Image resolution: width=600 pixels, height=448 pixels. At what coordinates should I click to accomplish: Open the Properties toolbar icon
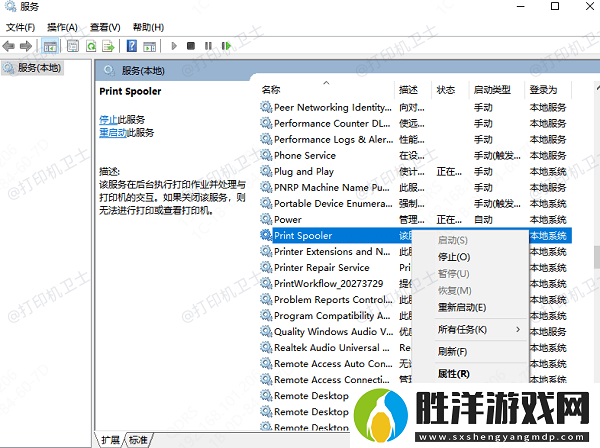[x=72, y=46]
